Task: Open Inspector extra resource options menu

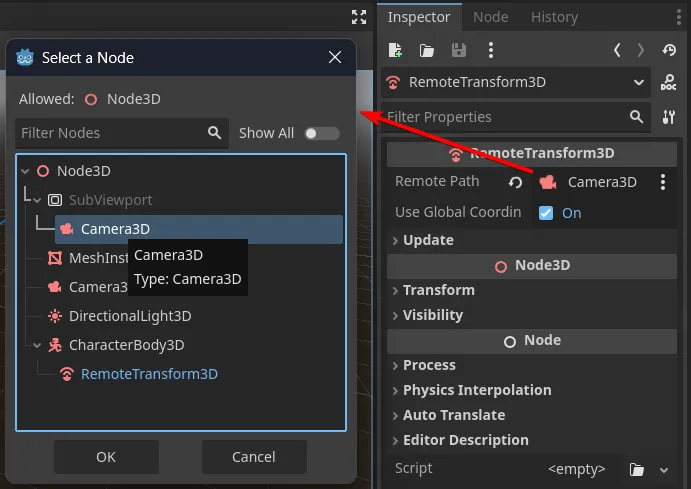Action: click(491, 50)
